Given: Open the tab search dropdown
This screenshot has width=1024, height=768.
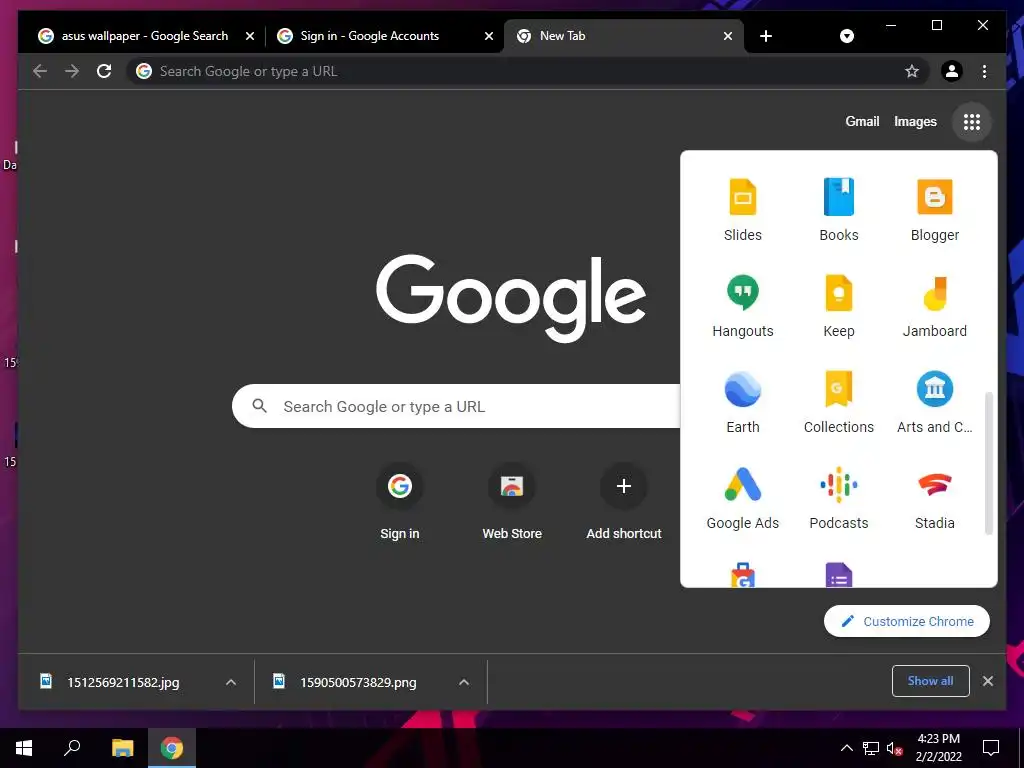Looking at the screenshot, I should 846,36.
